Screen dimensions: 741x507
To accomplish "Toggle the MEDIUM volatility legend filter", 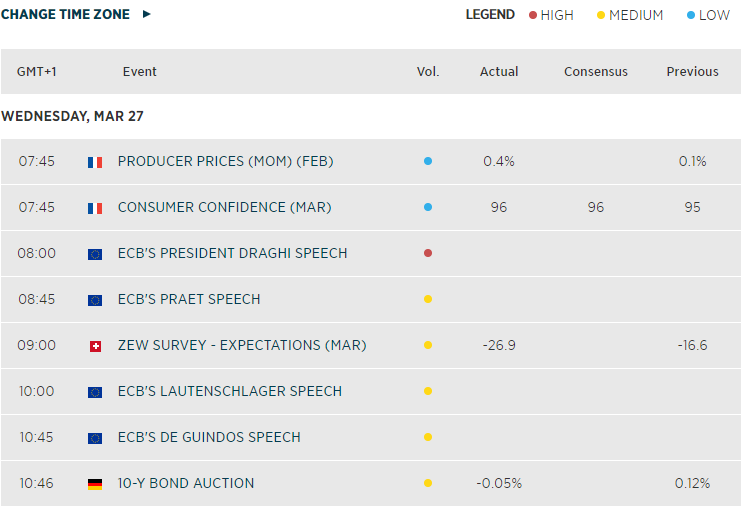I will coord(629,15).
